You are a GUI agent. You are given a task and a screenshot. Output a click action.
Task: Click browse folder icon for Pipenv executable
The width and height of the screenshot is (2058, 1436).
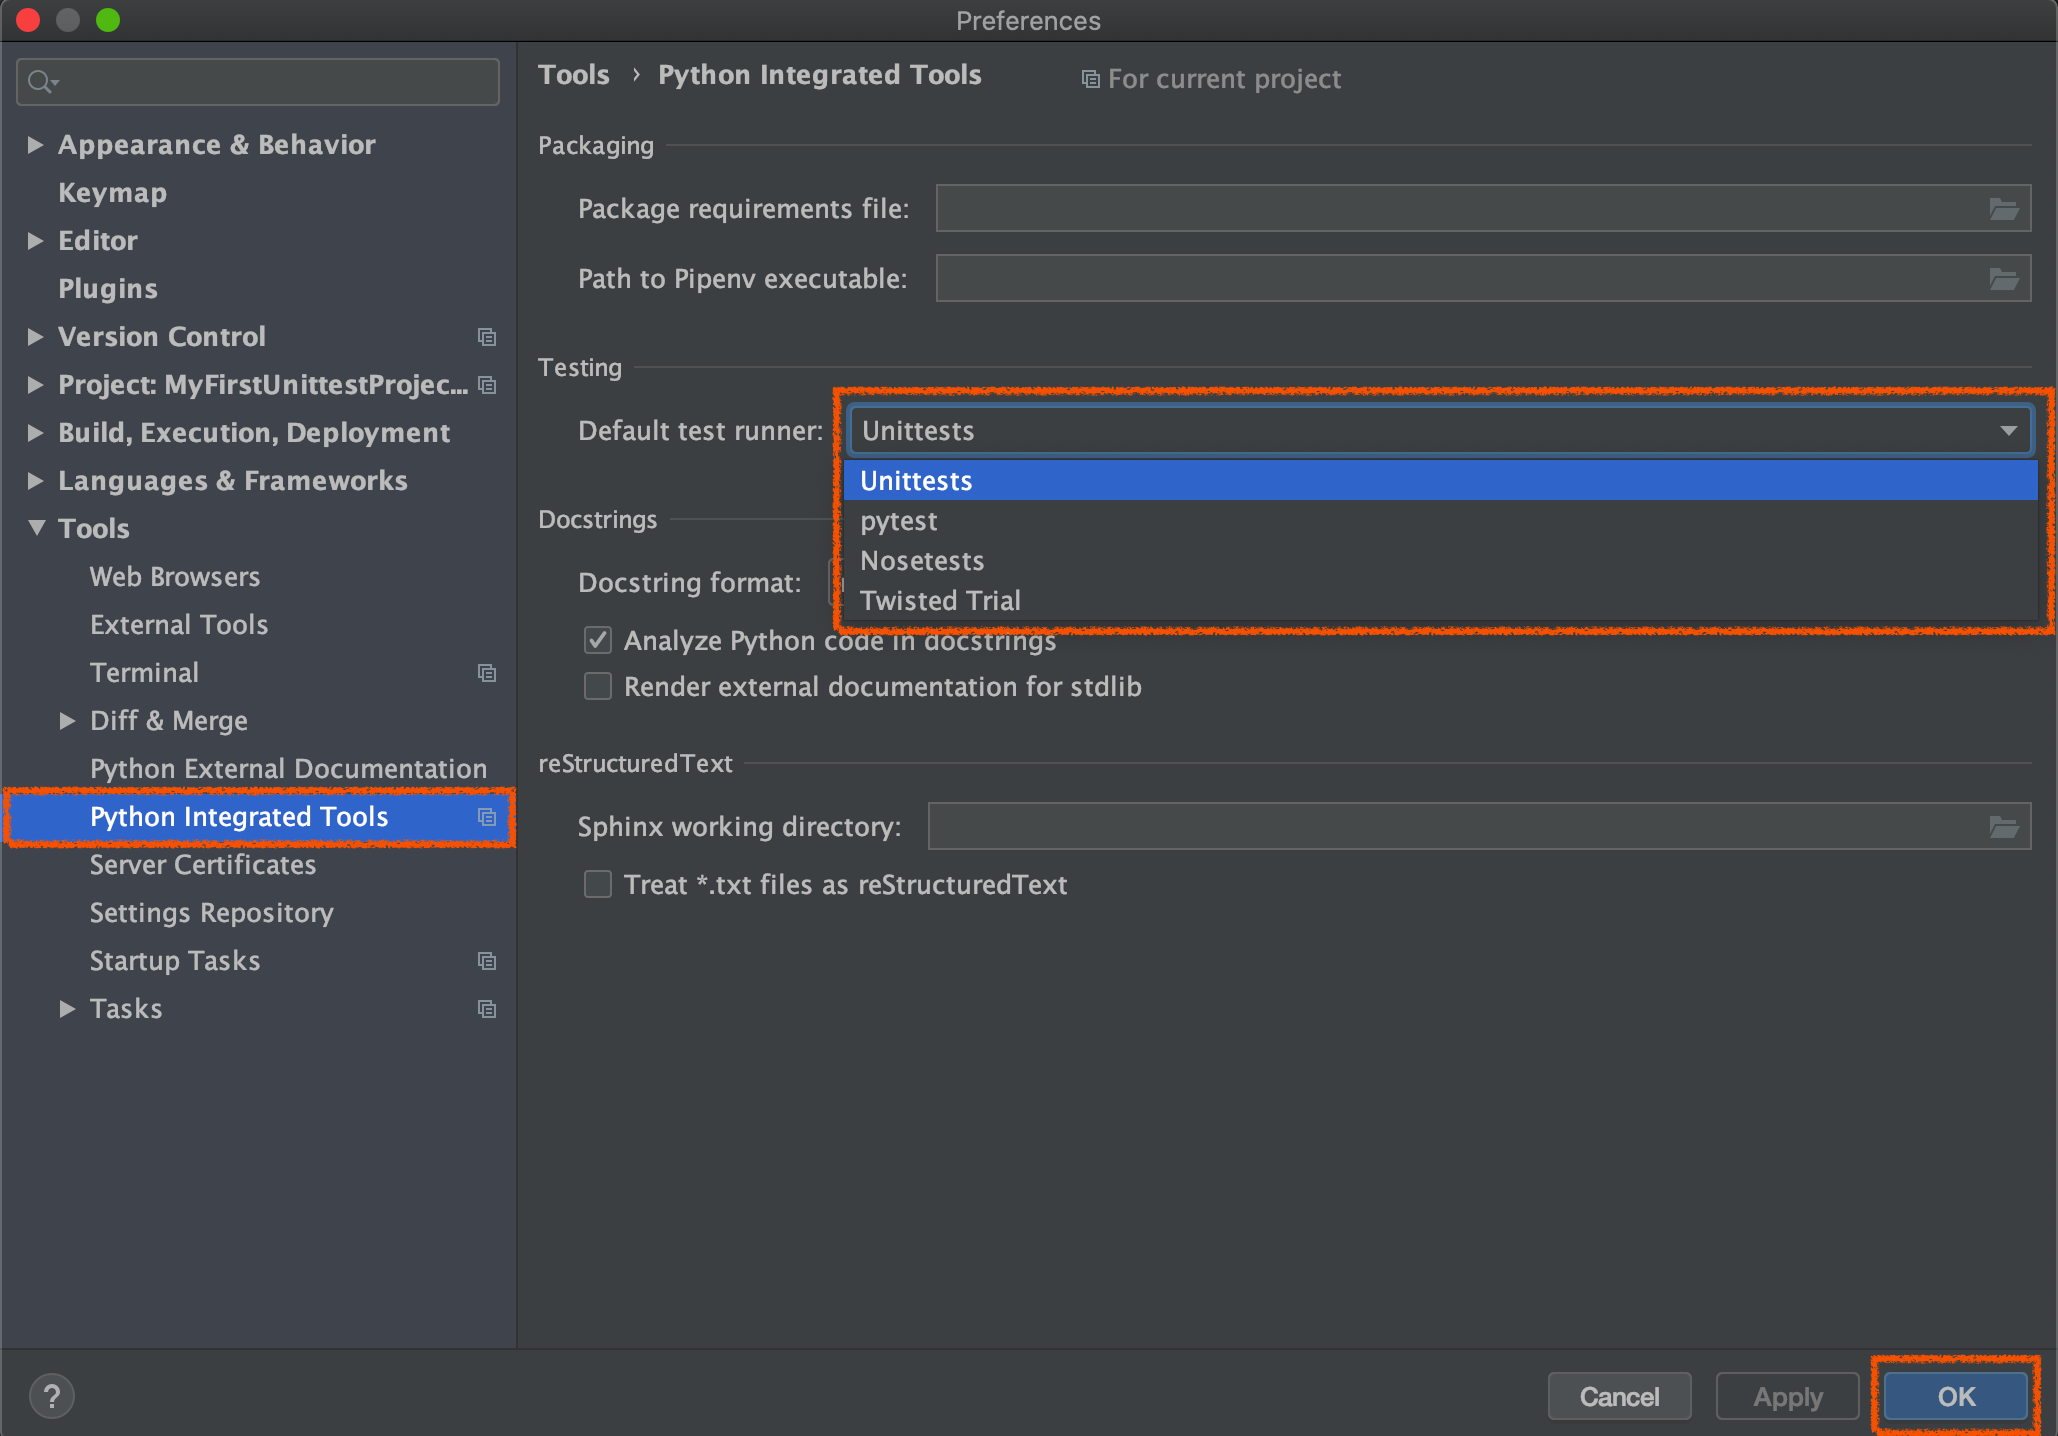click(2003, 279)
